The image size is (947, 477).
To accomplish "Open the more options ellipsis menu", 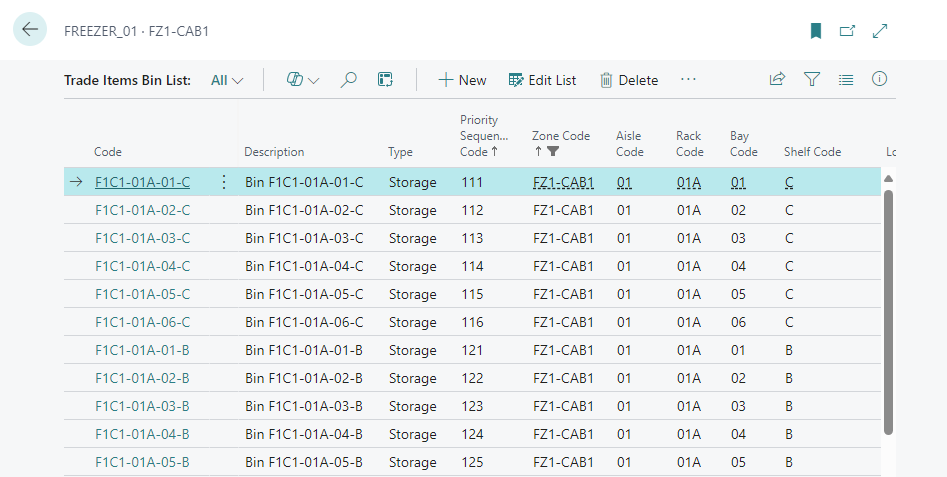I will 688,80.
